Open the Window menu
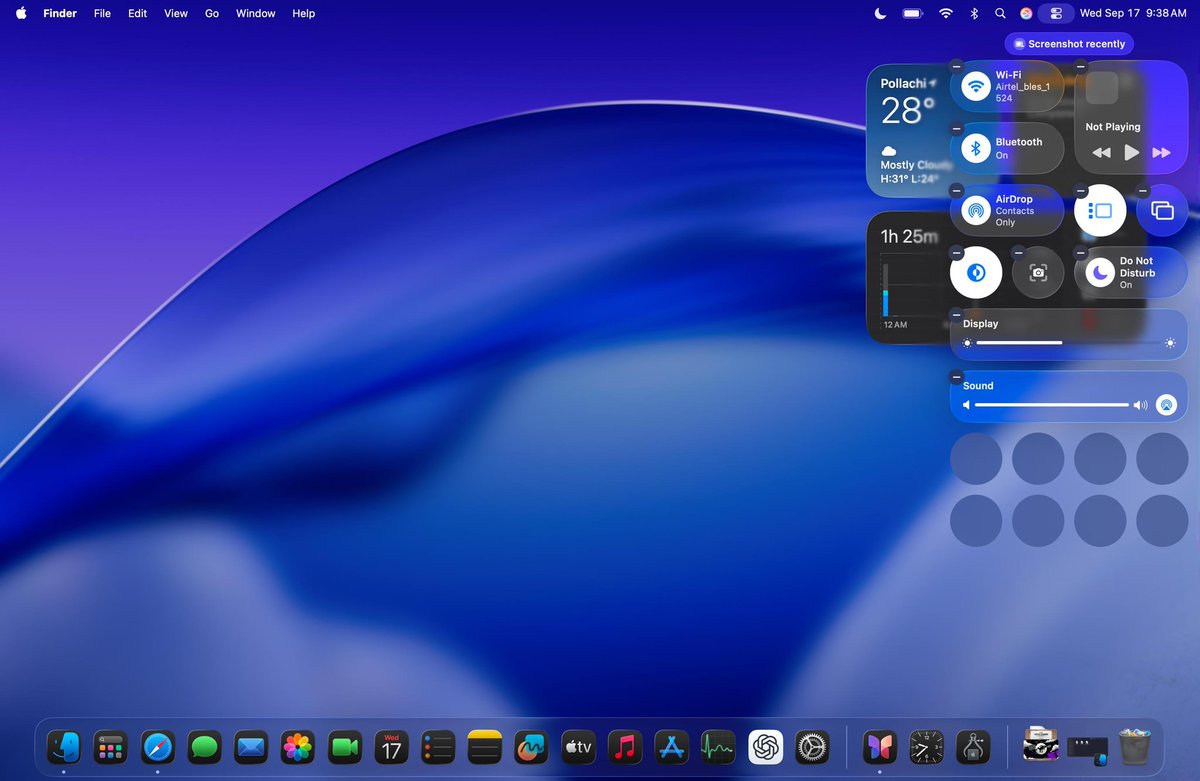1200x781 pixels. [255, 13]
